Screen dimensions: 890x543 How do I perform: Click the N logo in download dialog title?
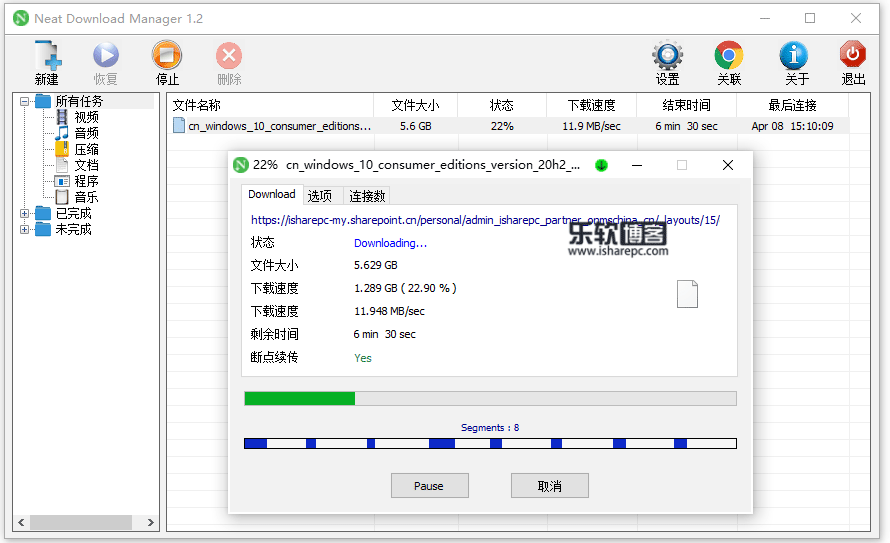tap(241, 165)
